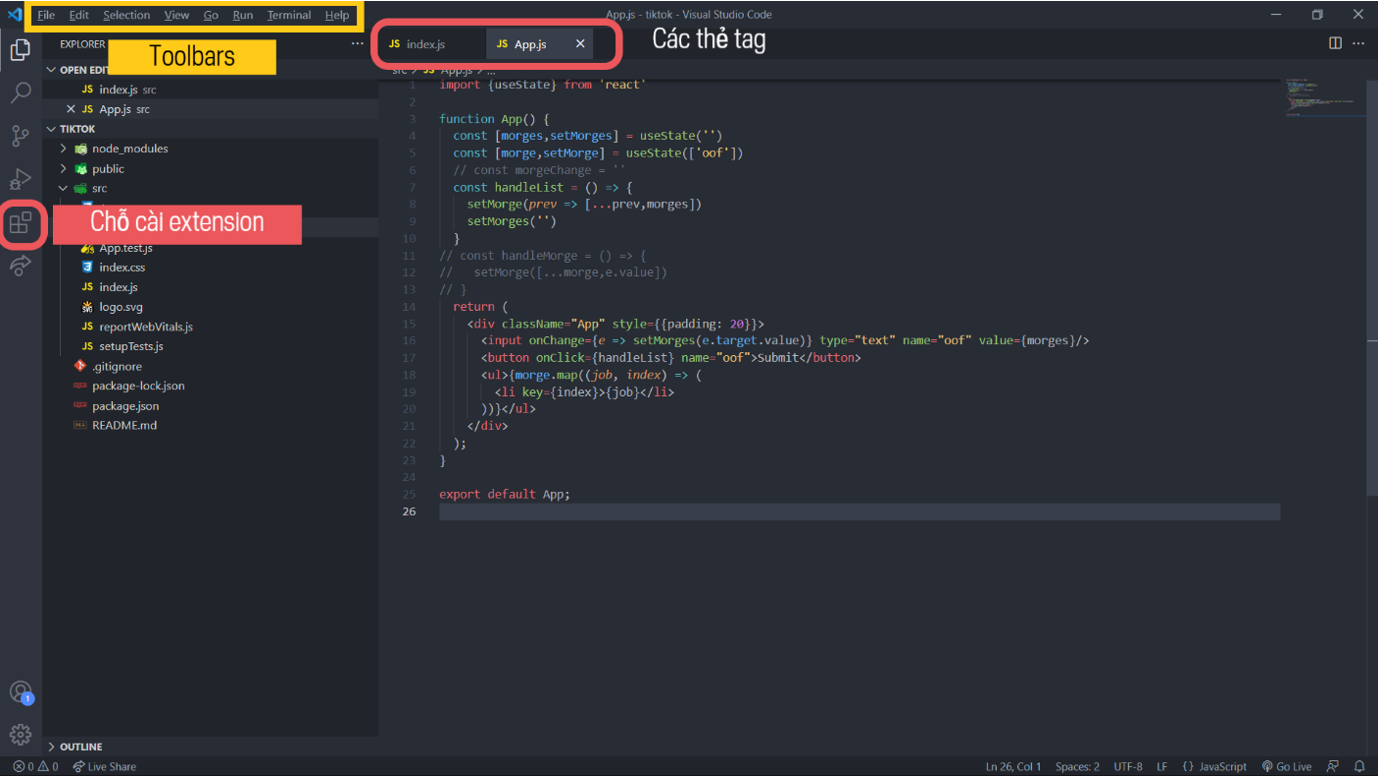Click the feedback icon in the status bar
The height and width of the screenshot is (776, 1378).
pos(1333,767)
